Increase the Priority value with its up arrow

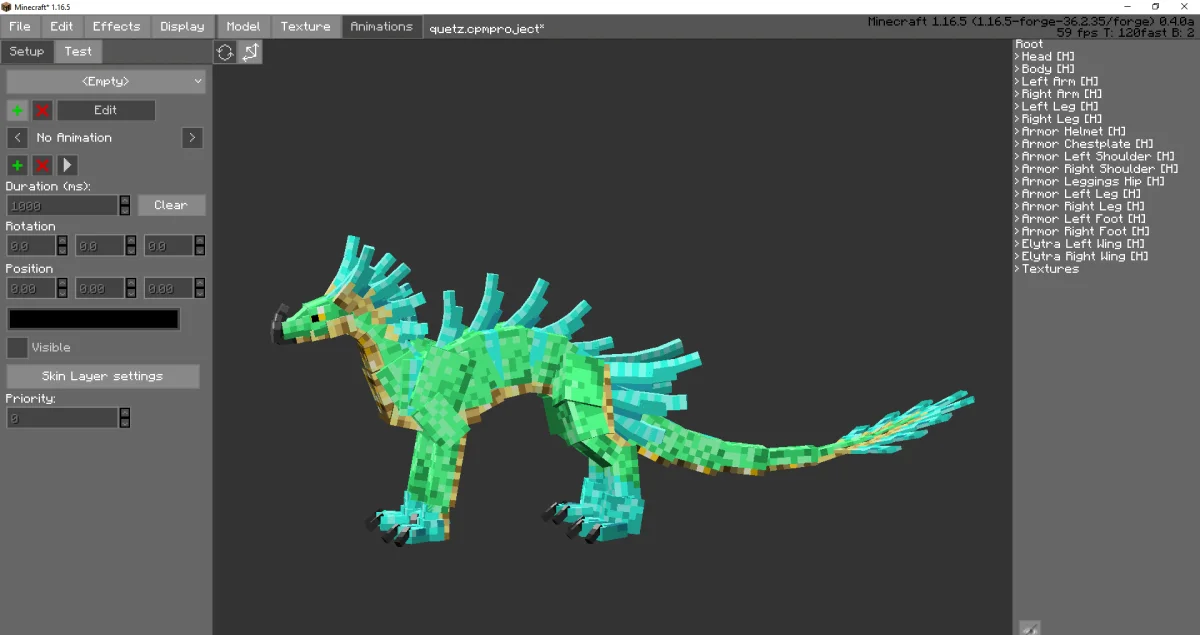point(125,413)
